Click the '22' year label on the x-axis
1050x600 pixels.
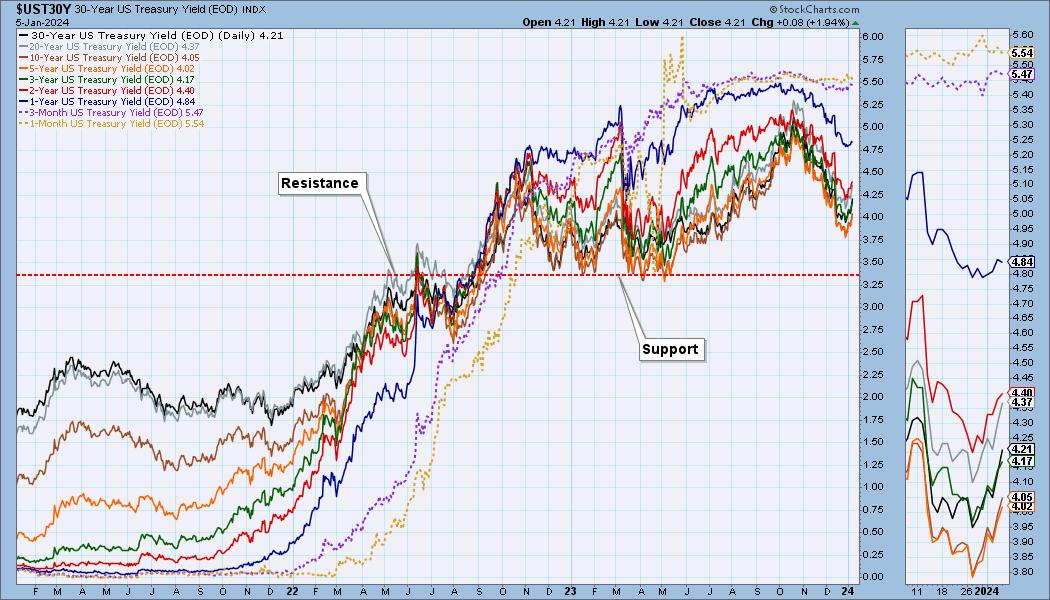292,591
